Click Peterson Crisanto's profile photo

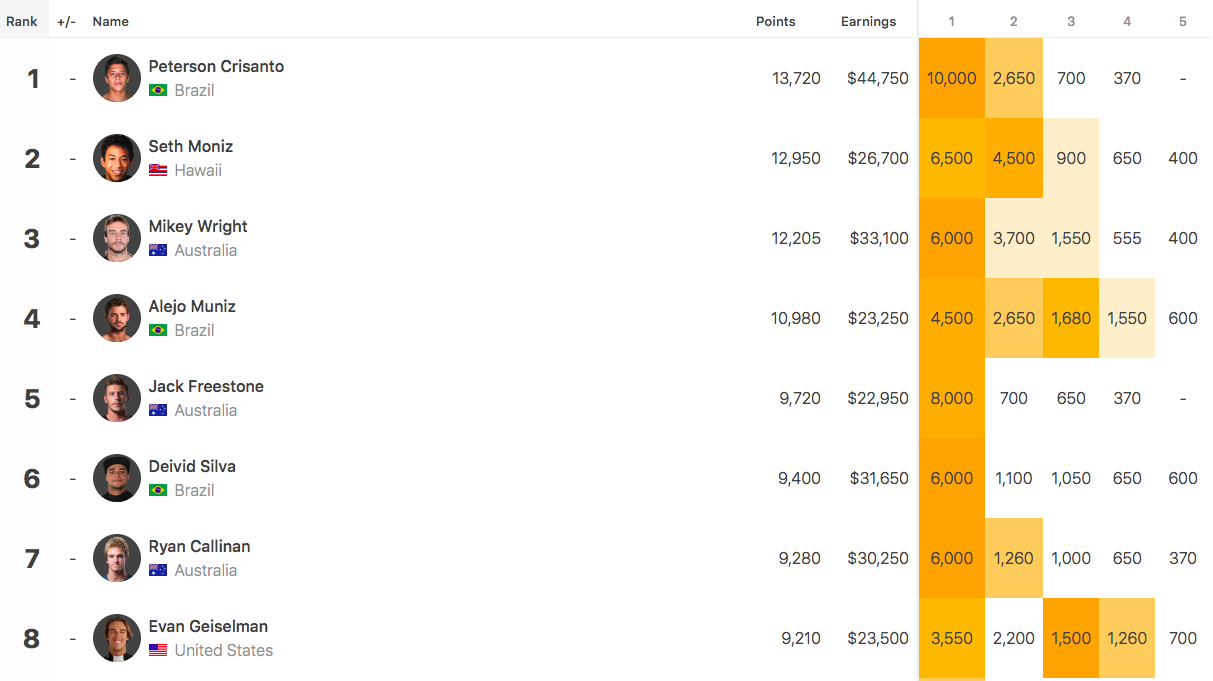click(x=117, y=78)
